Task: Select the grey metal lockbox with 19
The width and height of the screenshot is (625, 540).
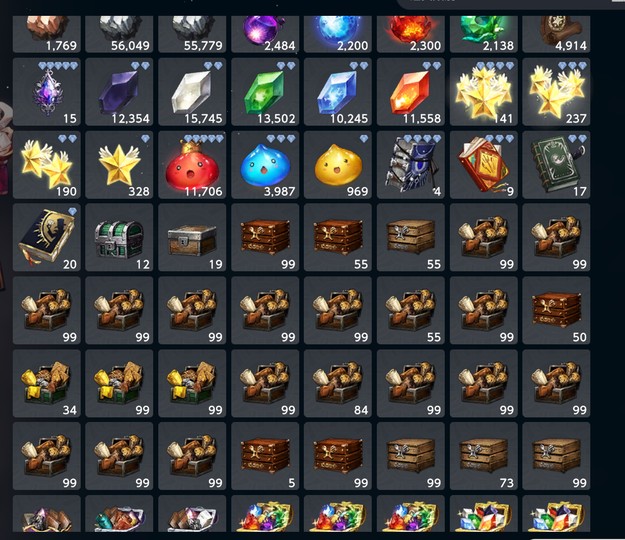Action: 192,238
